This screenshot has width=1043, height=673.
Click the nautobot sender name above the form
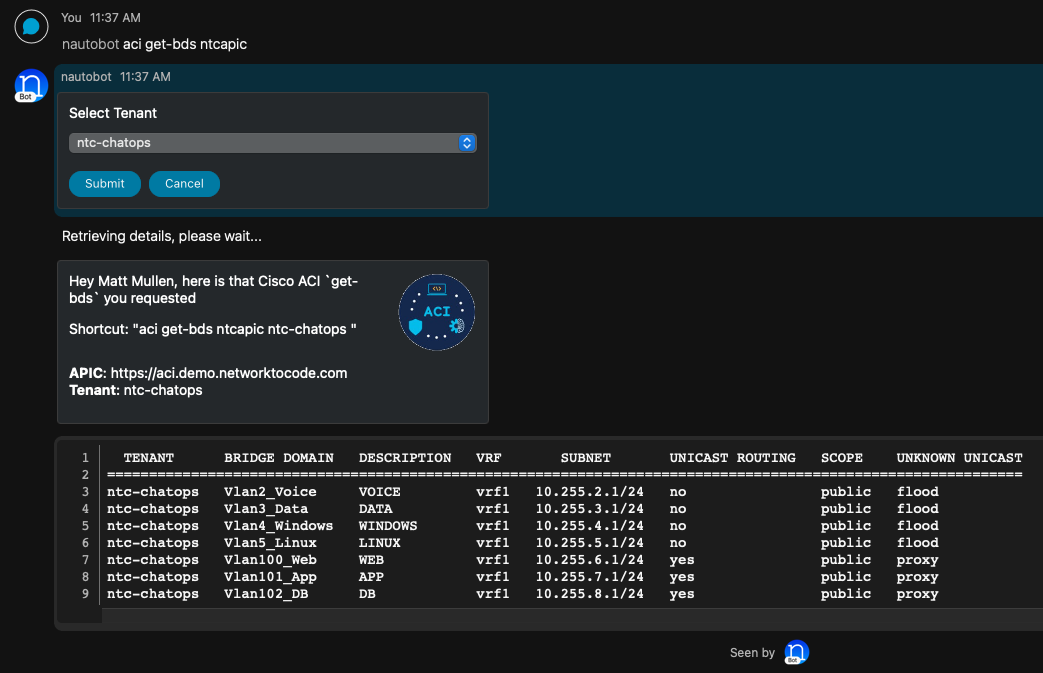point(86,77)
